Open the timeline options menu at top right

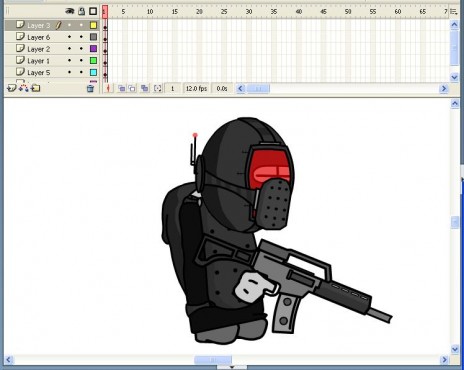coord(454,12)
